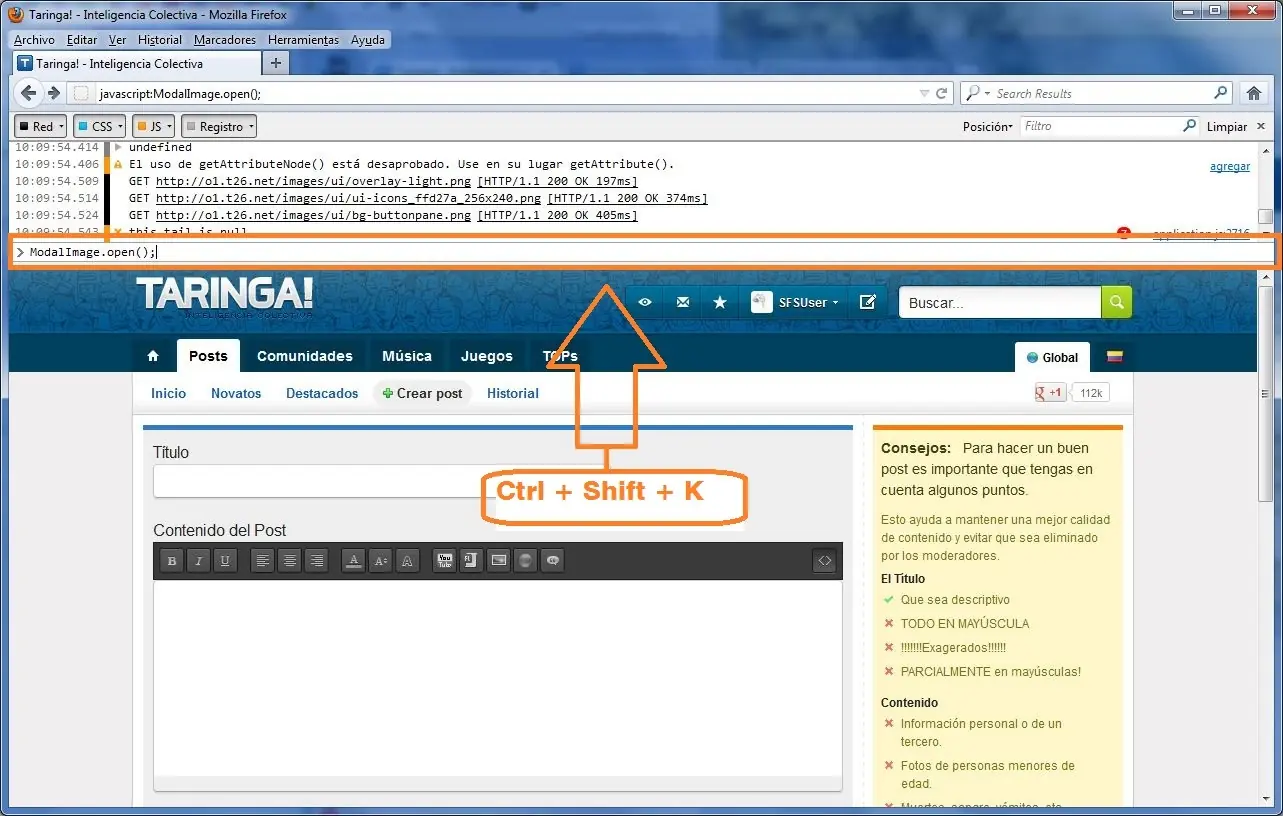1283x816 pixels.
Task: Toggle Registro logging console filter
Action: pyautogui.click(x=219, y=126)
